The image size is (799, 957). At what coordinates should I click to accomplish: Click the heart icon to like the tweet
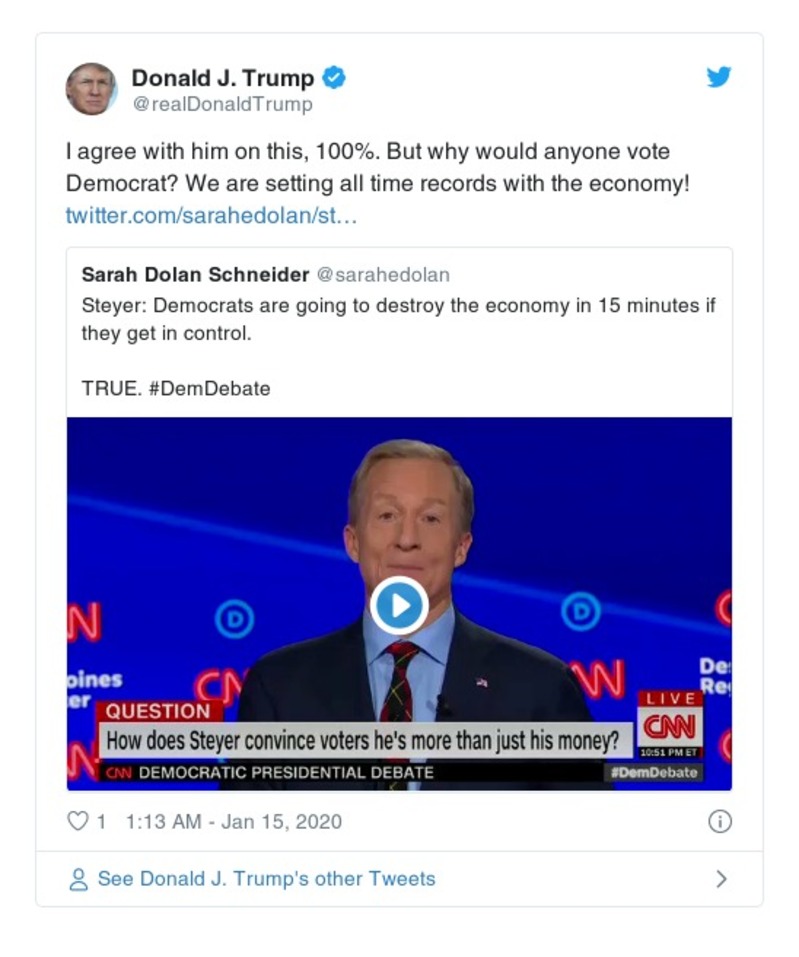pyautogui.click(x=76, y=821)
